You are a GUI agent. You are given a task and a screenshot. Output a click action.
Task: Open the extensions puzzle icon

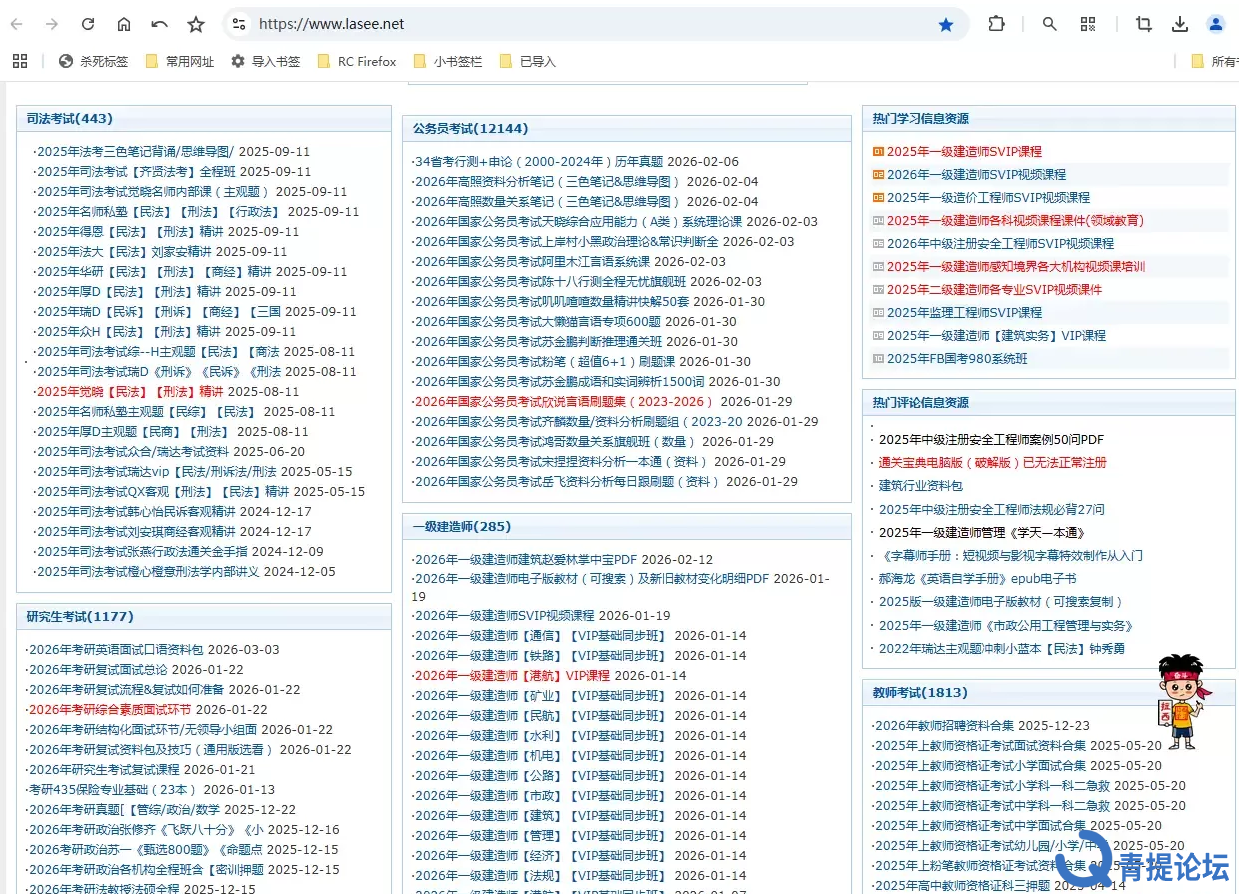996,24
